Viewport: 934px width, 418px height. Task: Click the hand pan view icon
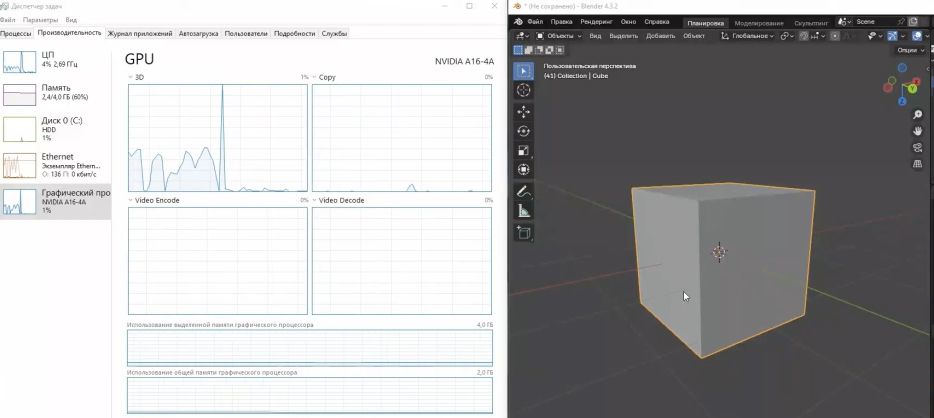917,131
